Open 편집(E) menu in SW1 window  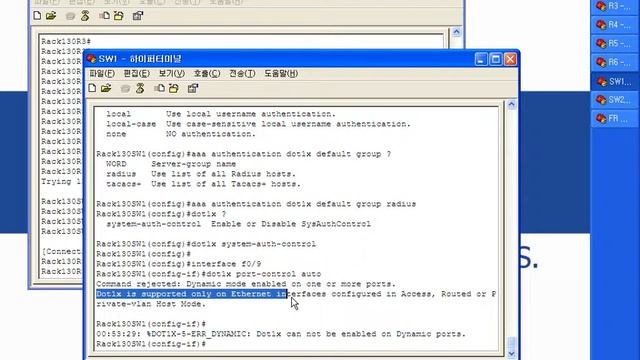(x=137, y=73)
